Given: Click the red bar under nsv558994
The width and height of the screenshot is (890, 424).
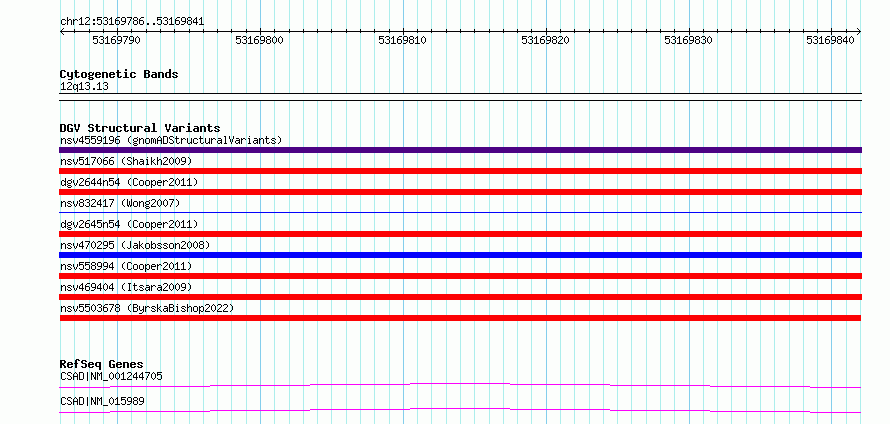Looking at the screenshot, I should [x=460, y=276].
